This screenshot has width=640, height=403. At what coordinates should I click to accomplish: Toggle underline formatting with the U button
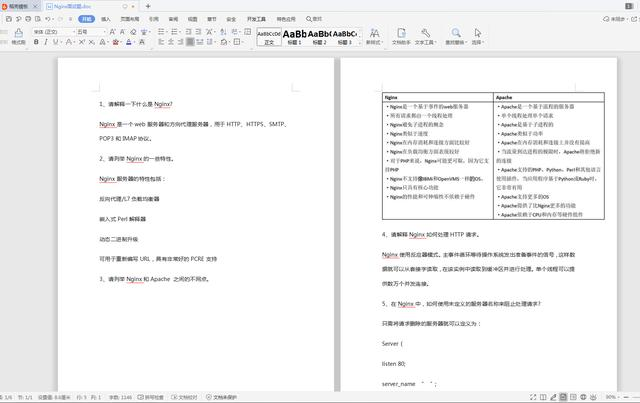click(x=56, y=42)
